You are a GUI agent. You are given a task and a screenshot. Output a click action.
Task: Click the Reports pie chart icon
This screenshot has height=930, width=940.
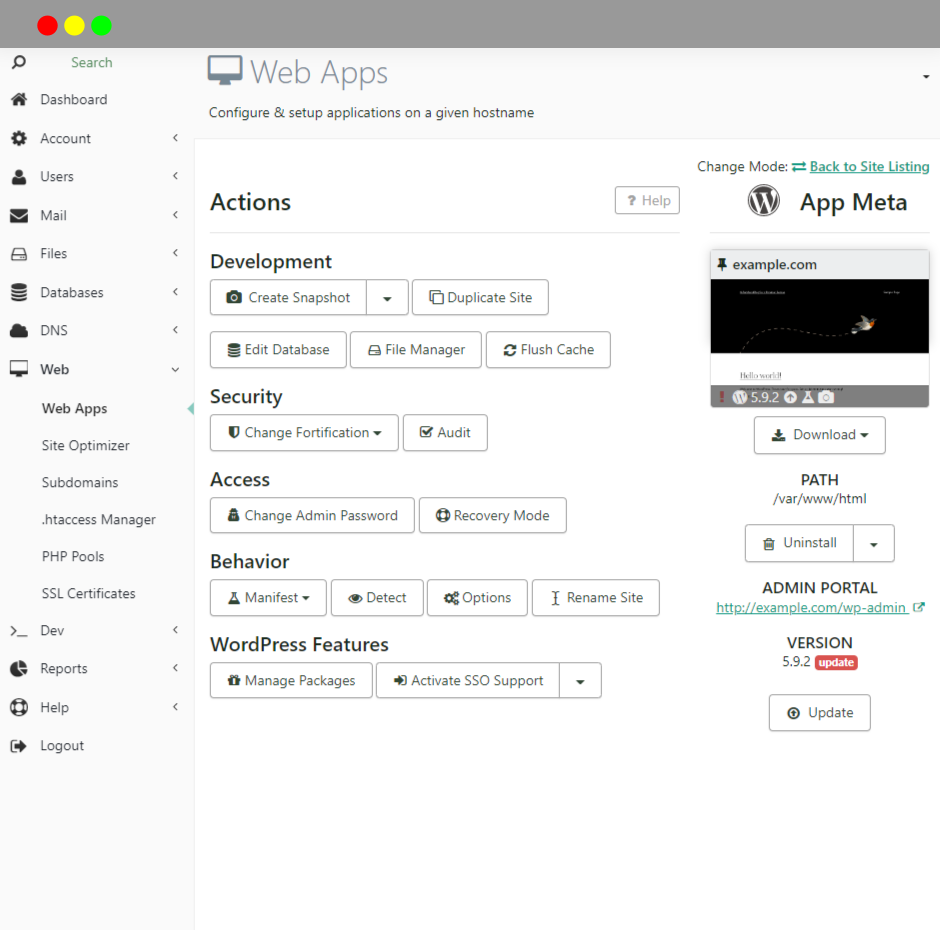point(19,669)
